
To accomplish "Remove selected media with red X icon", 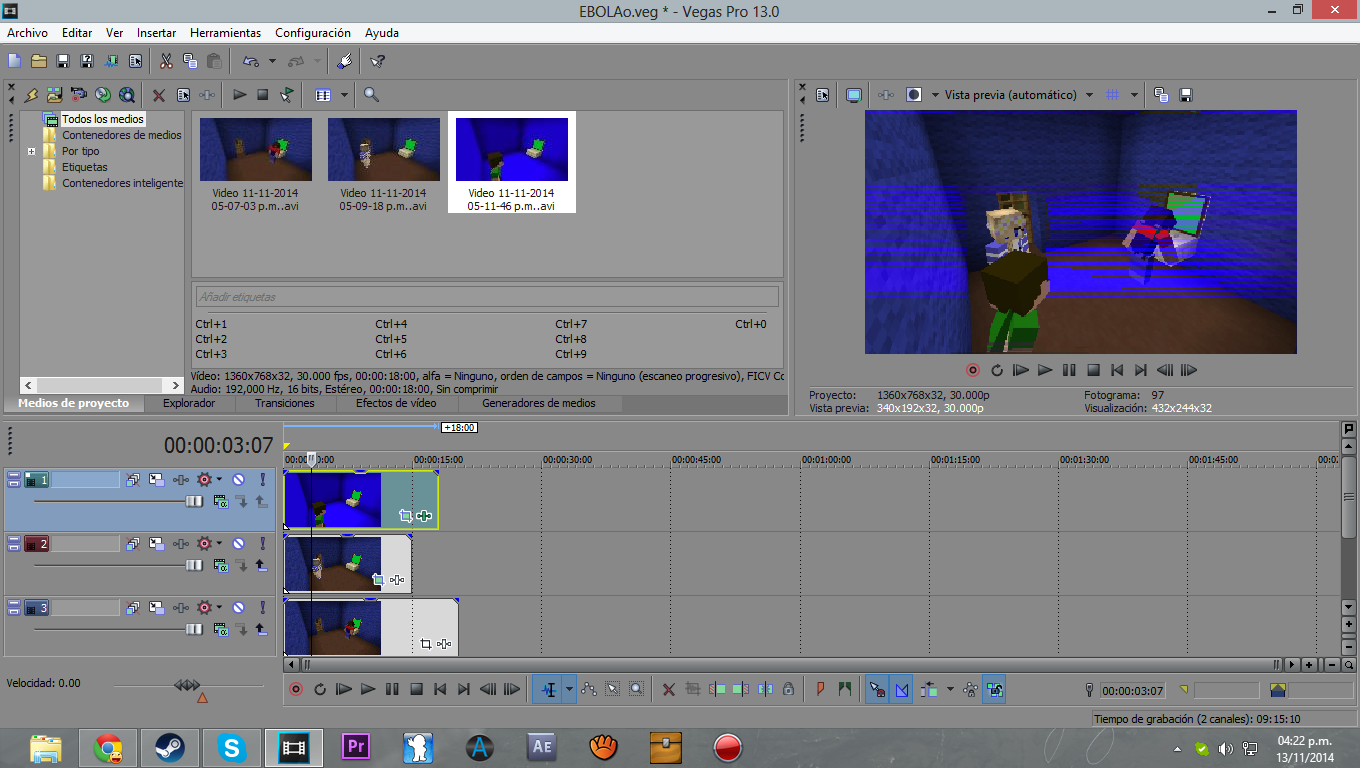I will (158, 95).
